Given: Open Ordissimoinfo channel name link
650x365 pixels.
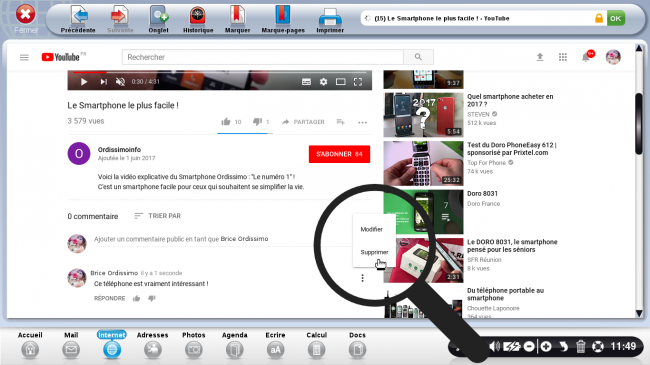Looking at the screenshot, I should point(119,149).
